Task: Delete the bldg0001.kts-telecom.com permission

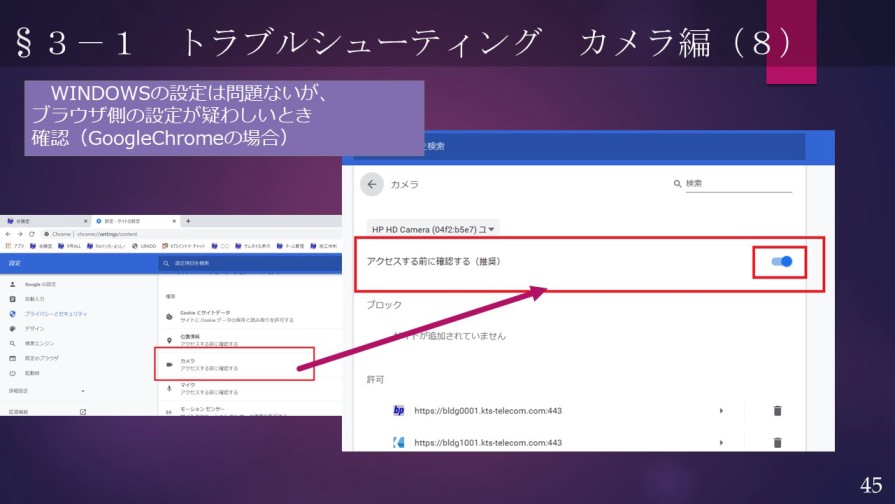Action: point(777,411)
